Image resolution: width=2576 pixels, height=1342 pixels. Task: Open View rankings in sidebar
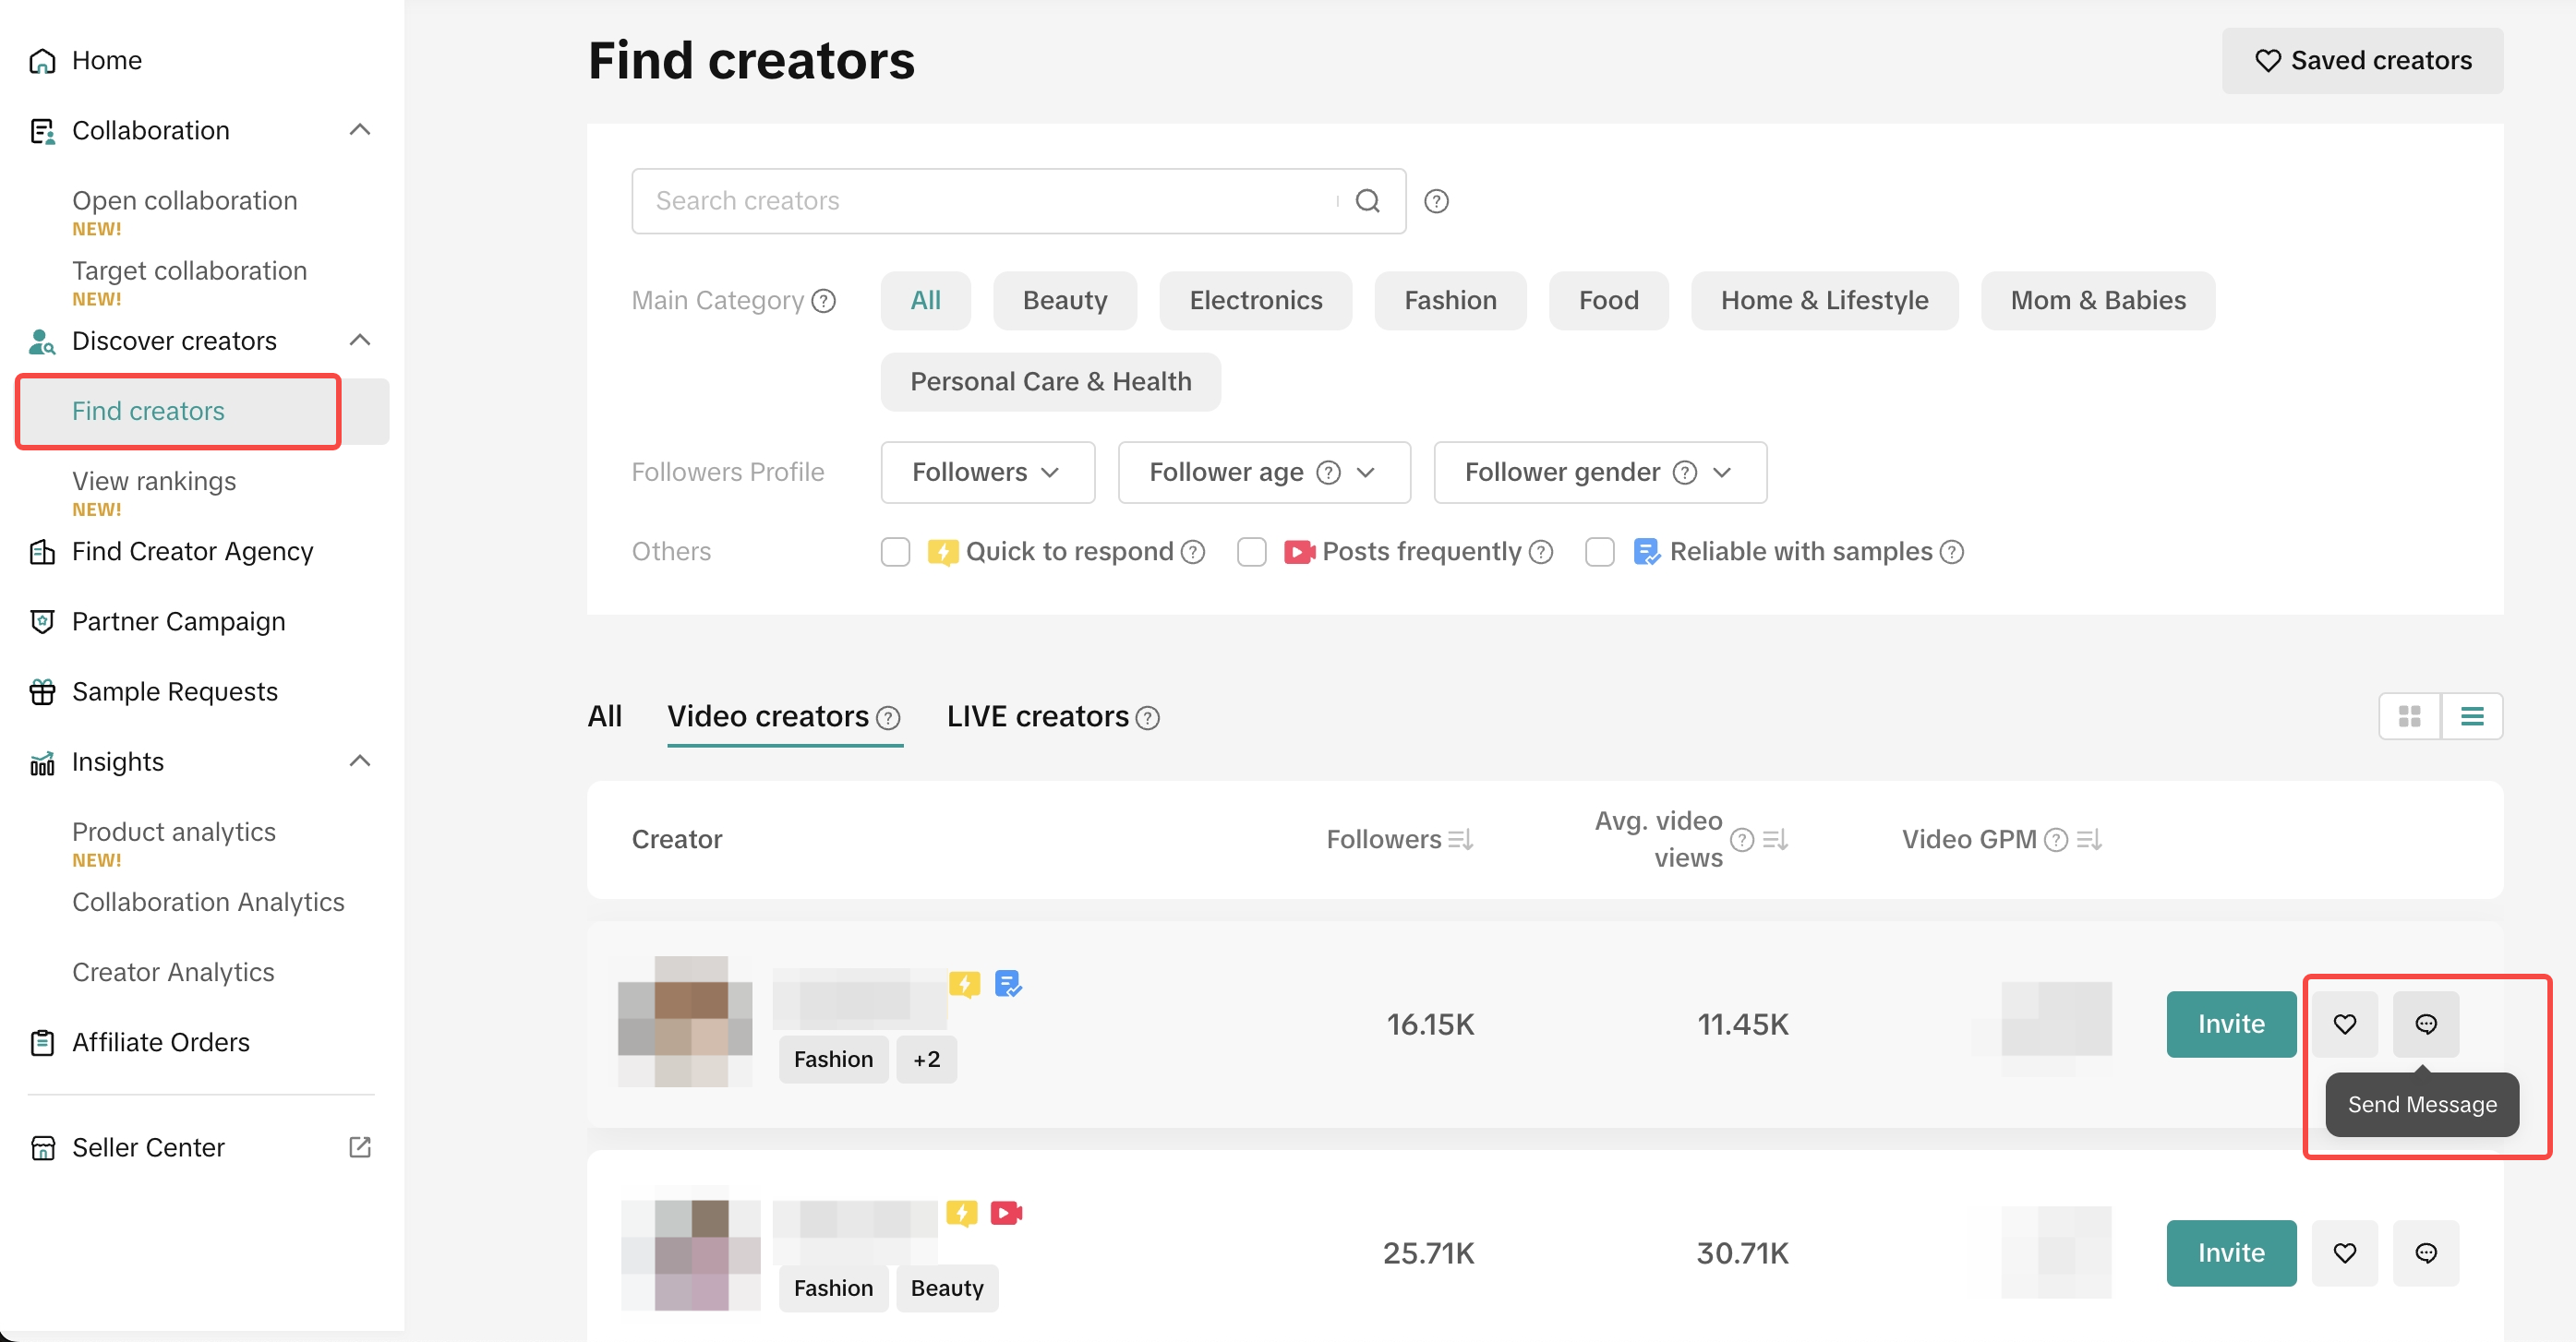coord(154,481)
